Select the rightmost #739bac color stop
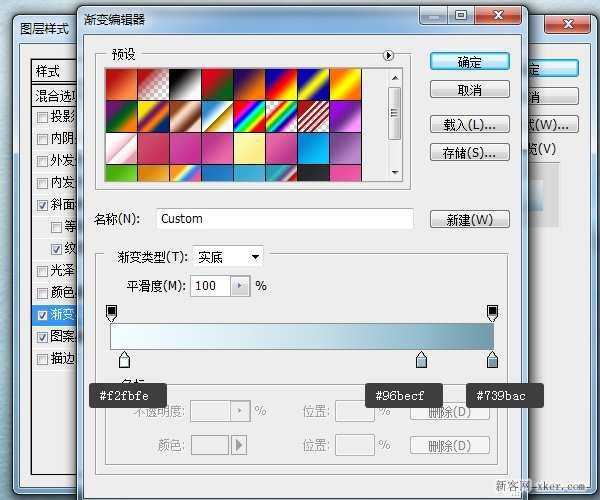This screenshot has height=500, width=600. click(492, 359)
